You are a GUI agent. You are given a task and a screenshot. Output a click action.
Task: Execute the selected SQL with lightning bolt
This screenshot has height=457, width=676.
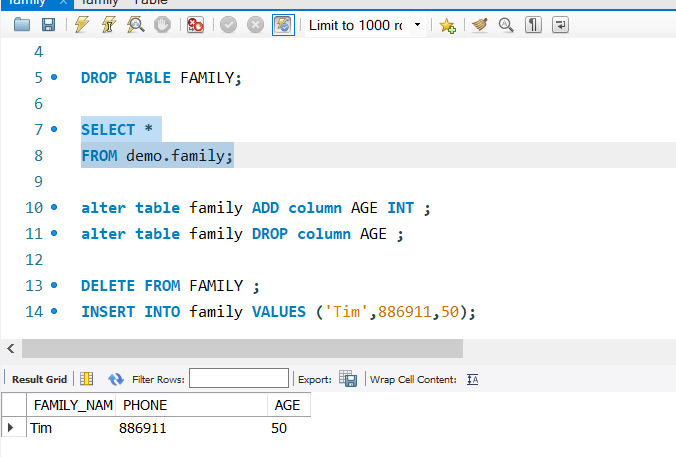coord(82,25)
